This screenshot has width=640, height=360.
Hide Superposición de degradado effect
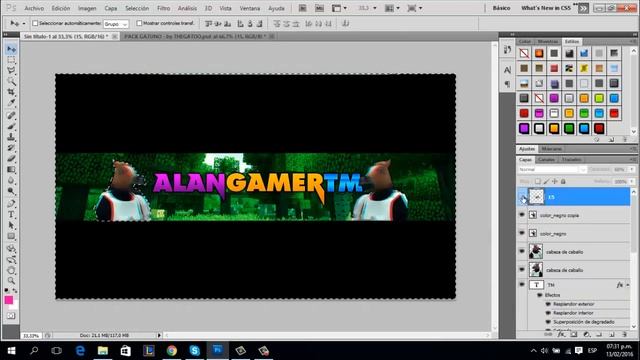pyautogui.click(x=548, y=322)
